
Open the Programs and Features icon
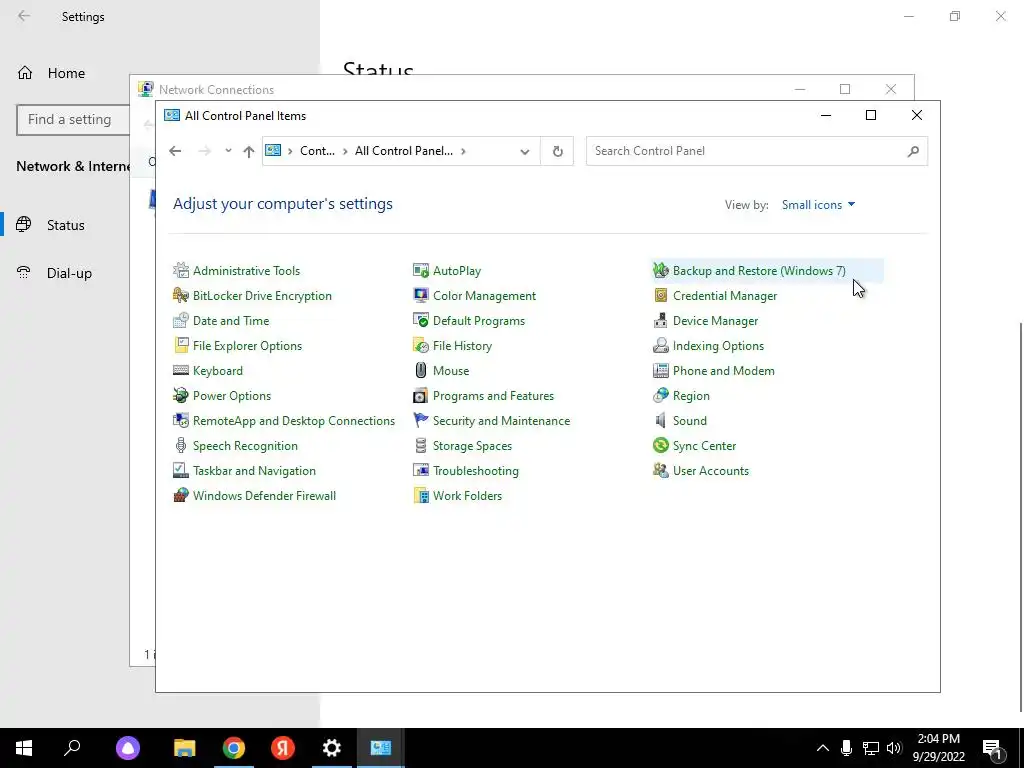point(421,396)
